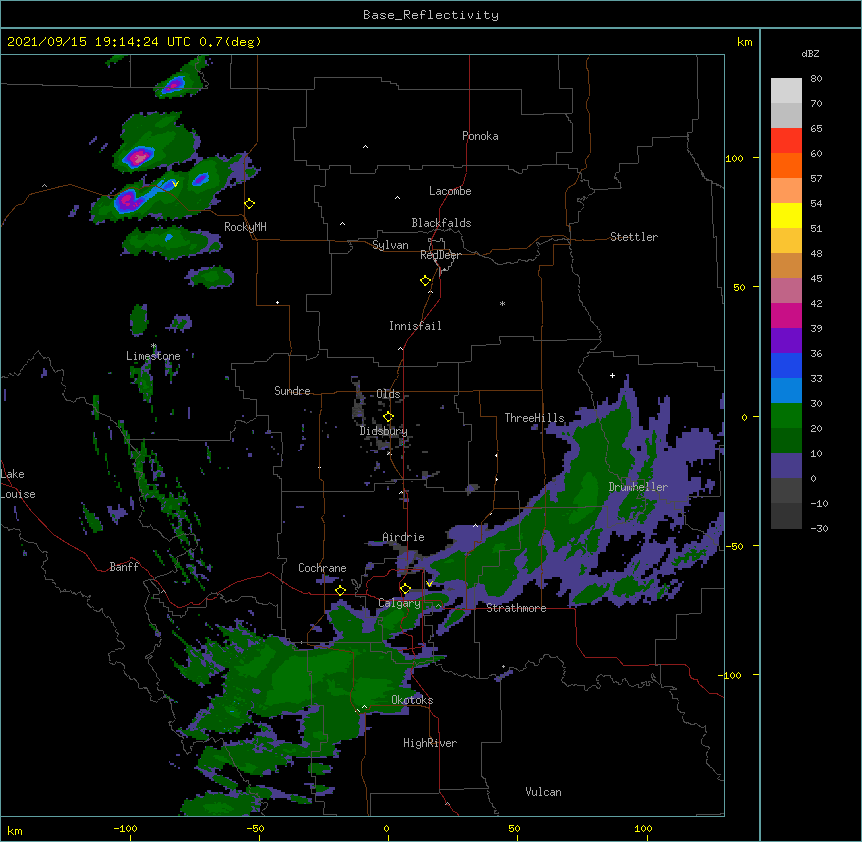Click the Strathmore city label
Viewport: 862px width, 842px height.
516,608
